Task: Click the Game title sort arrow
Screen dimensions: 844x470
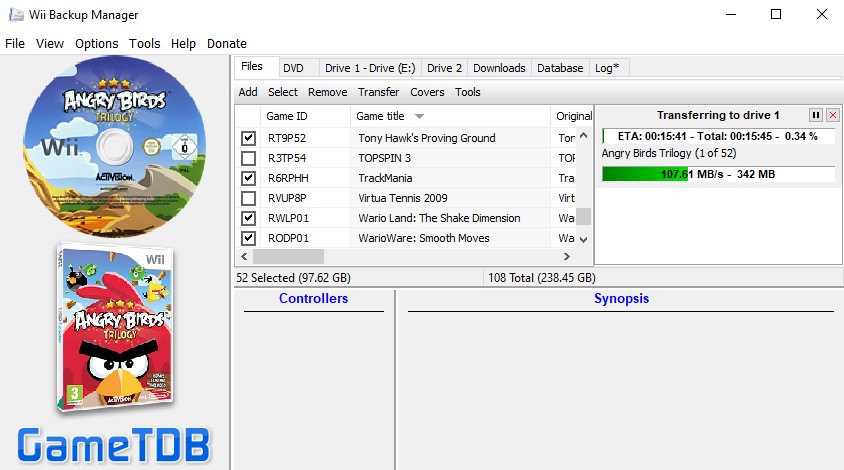Action: [x=419, y=116]
